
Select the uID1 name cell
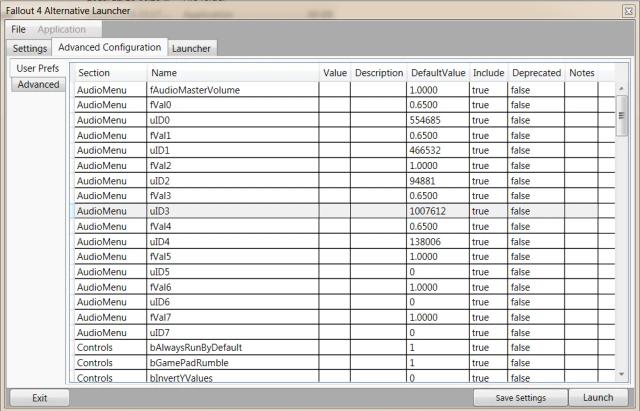(233, 151)
